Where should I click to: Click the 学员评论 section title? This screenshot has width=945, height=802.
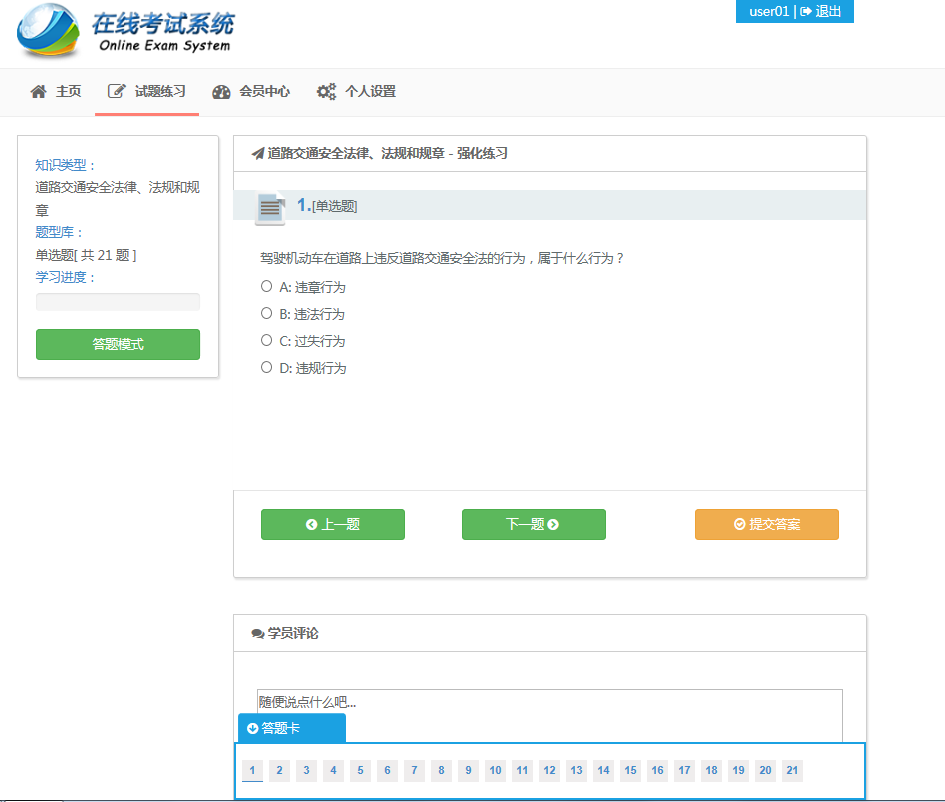pyautogui.click(x=293, y=633)
